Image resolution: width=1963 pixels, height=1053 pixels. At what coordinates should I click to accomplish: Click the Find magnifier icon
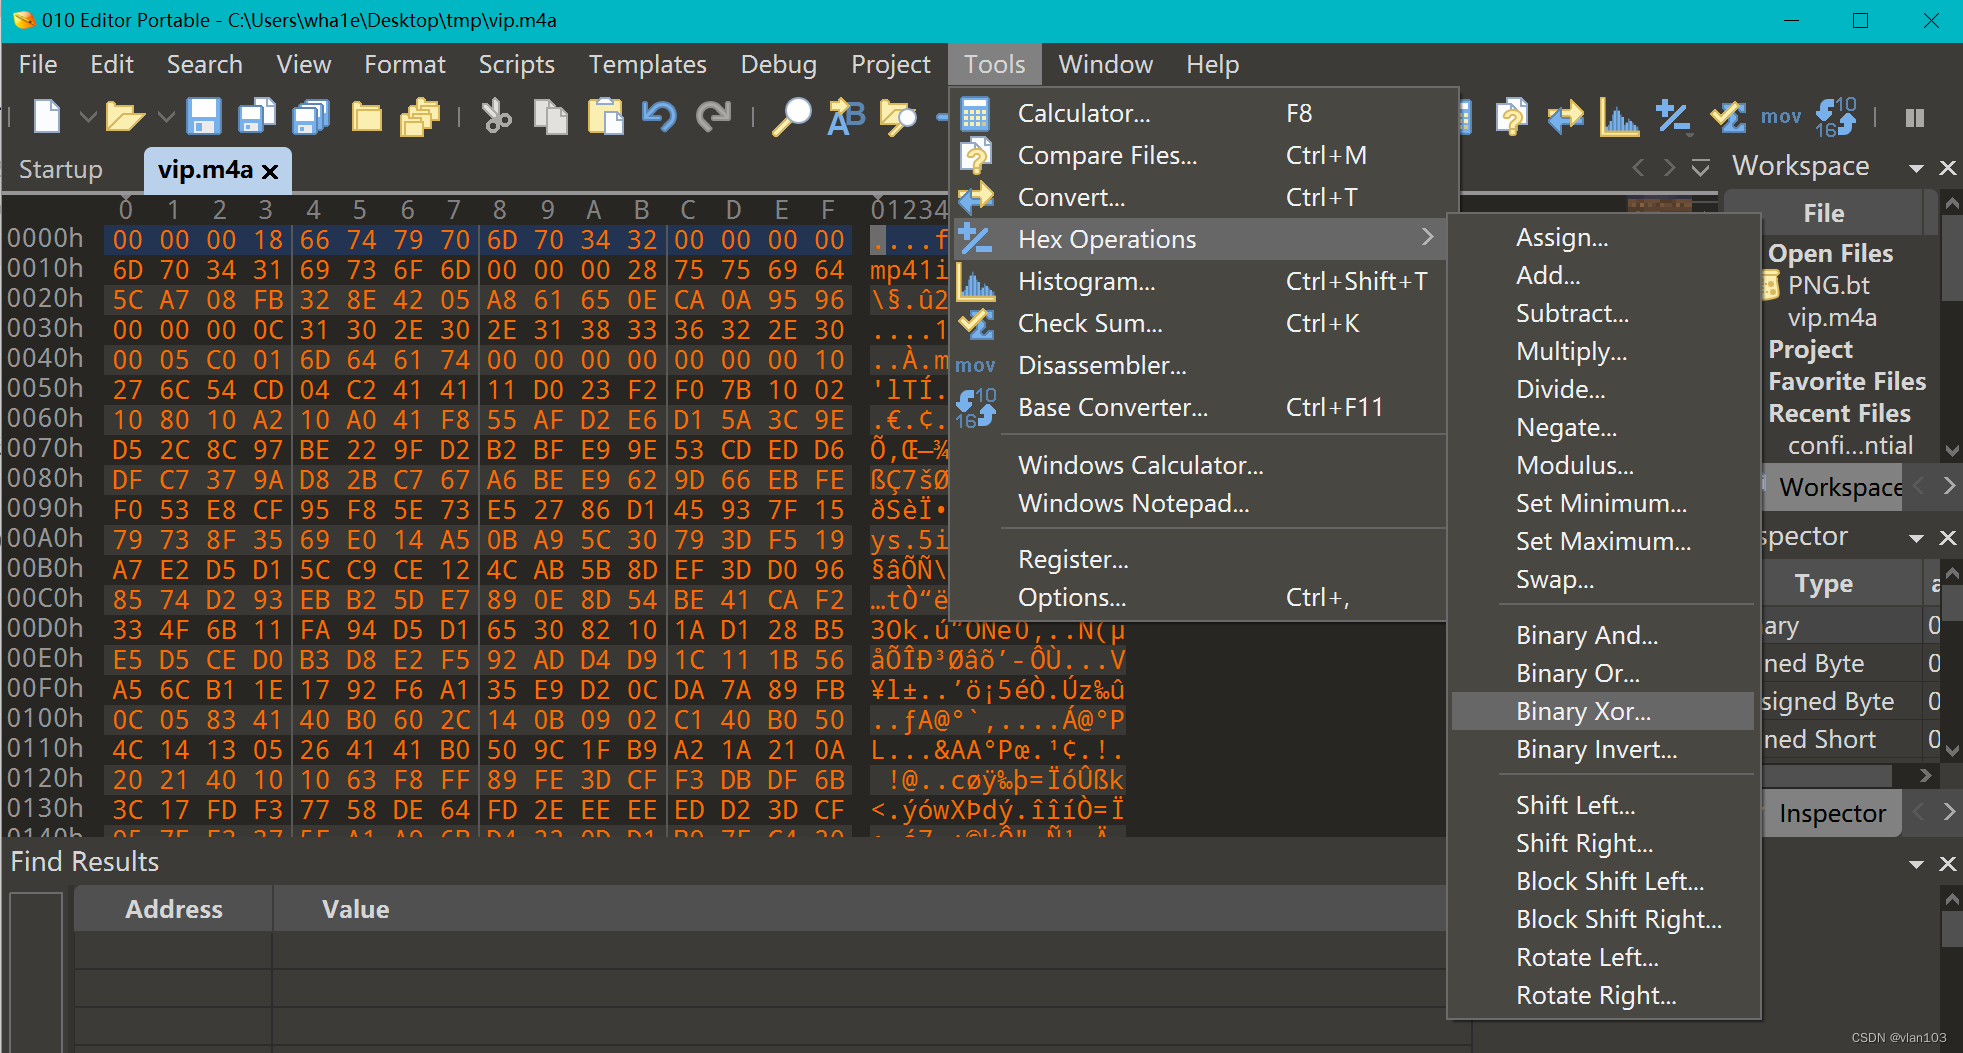(x=792, y=116)
